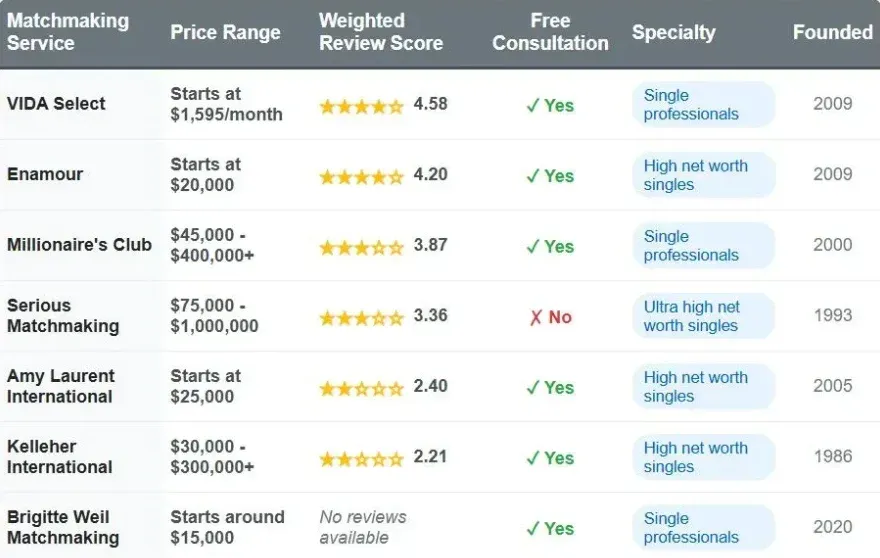
Task: Click Ultra high net worth singles tag
Action: pos(703,316)
